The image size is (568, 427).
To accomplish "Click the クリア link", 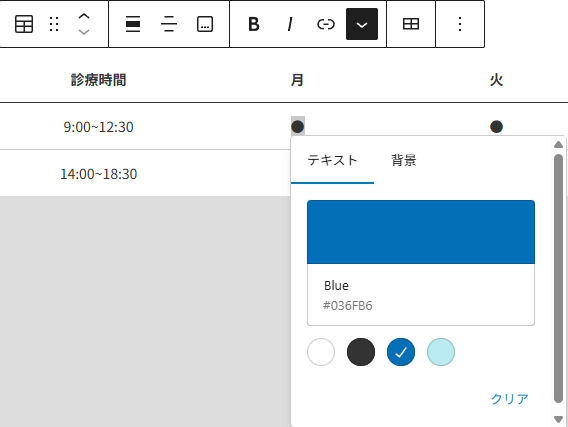I will [510, 399].
